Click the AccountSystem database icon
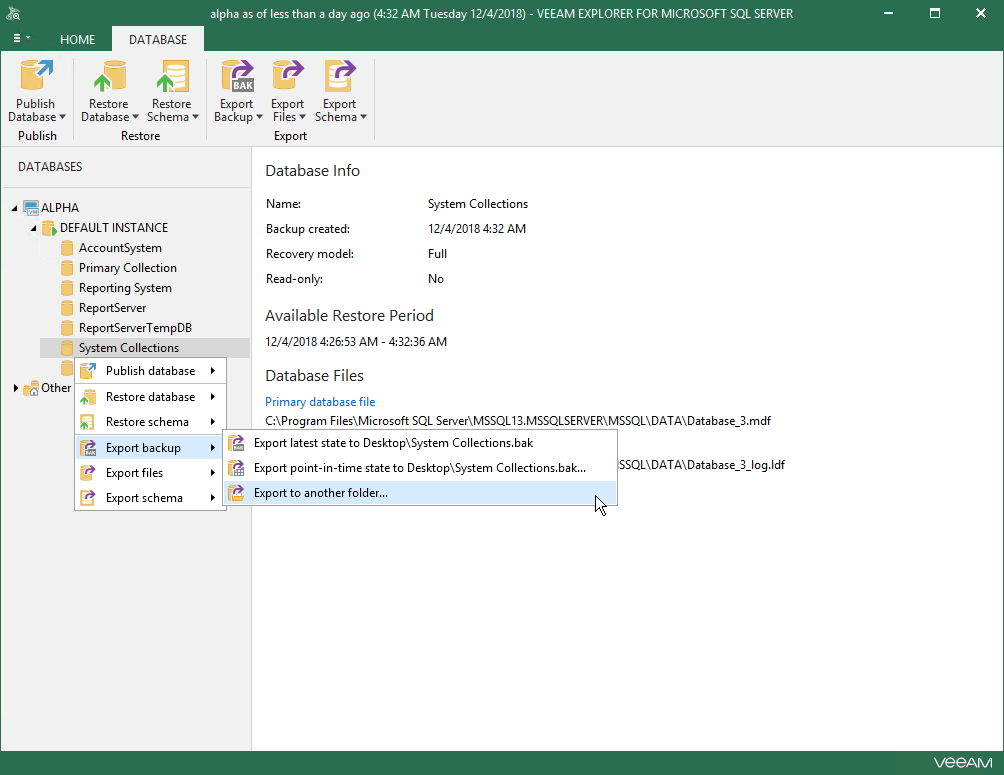1004x775 pixels. click(x=67, y=248)
